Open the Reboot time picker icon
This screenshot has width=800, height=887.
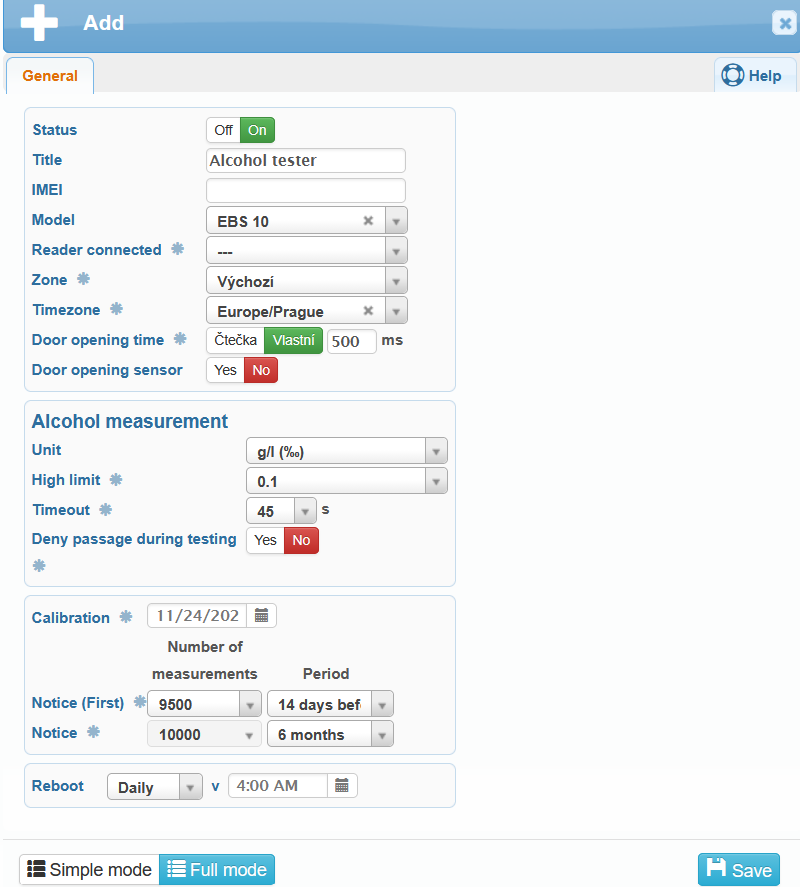(341, 786)
